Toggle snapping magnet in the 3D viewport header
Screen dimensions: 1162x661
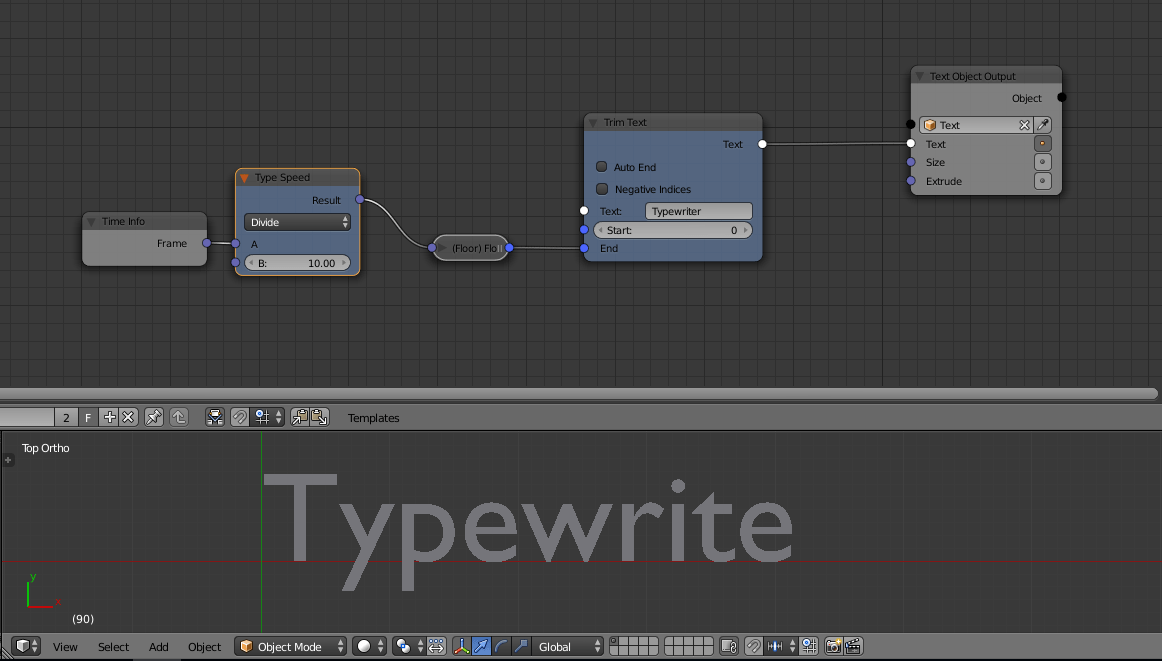coord(753,646)
